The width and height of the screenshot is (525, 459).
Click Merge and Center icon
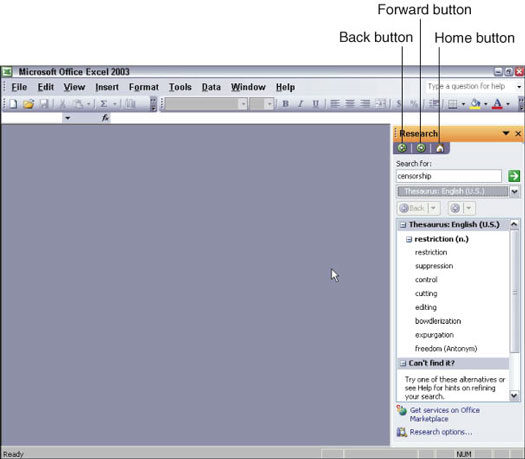[381, 104]
